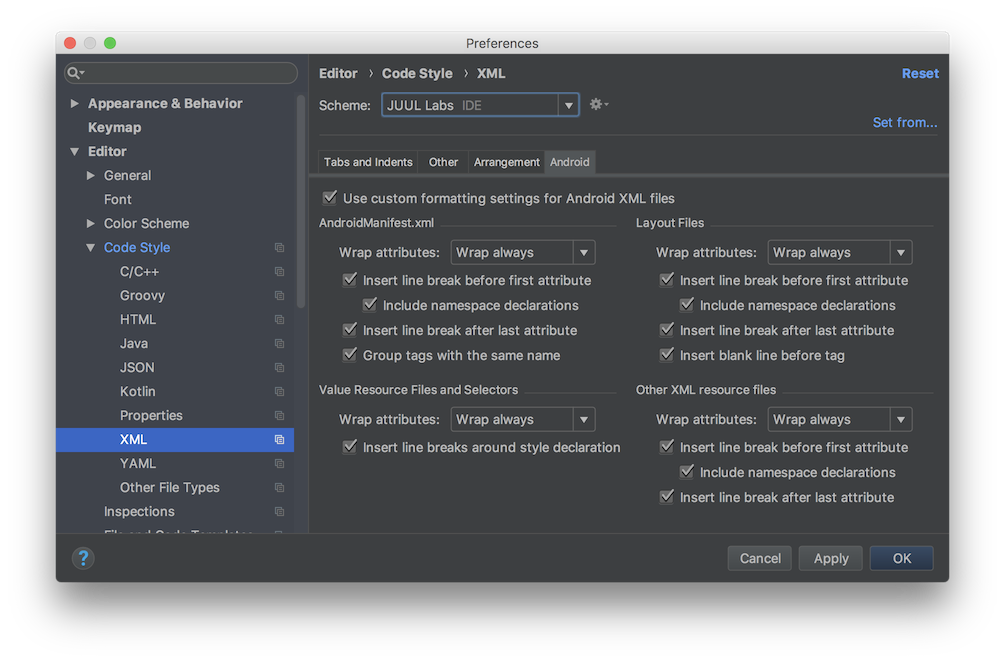Toggle AndroidManifest Include namespace declarations
Viewport: 1005px width, 662px height.
pyautogui.click(x=370, y=304)
